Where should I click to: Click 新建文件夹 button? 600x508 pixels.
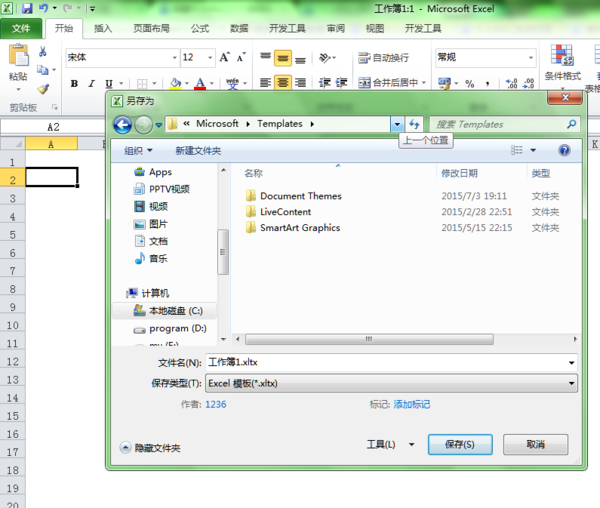click(198, 151)
